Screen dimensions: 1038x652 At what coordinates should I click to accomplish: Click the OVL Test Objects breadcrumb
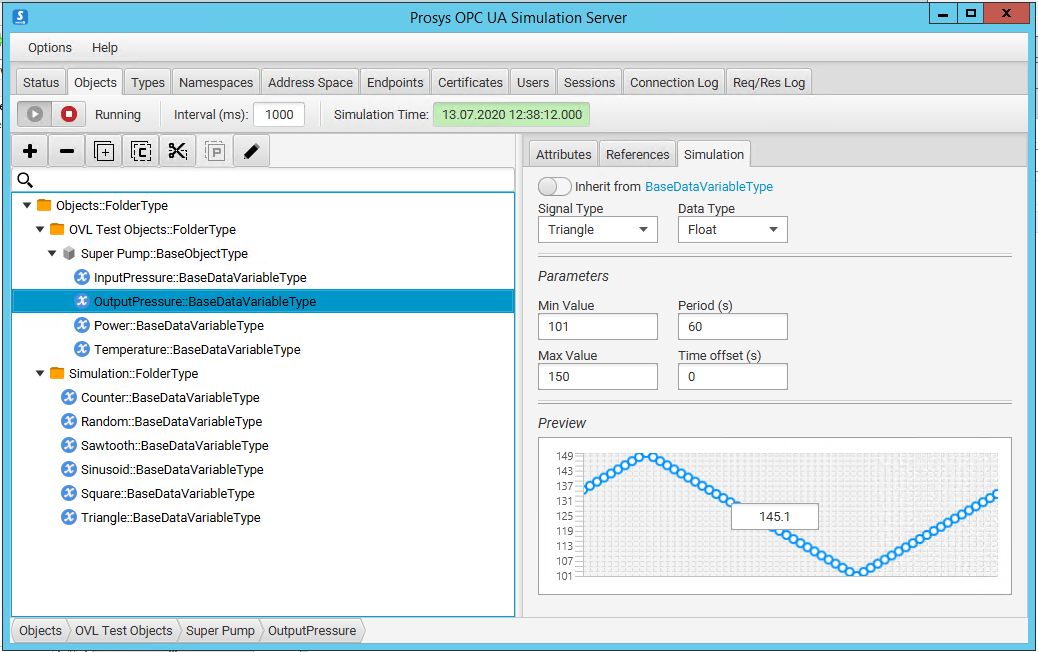pyautogui.click(x=124, y=631)
